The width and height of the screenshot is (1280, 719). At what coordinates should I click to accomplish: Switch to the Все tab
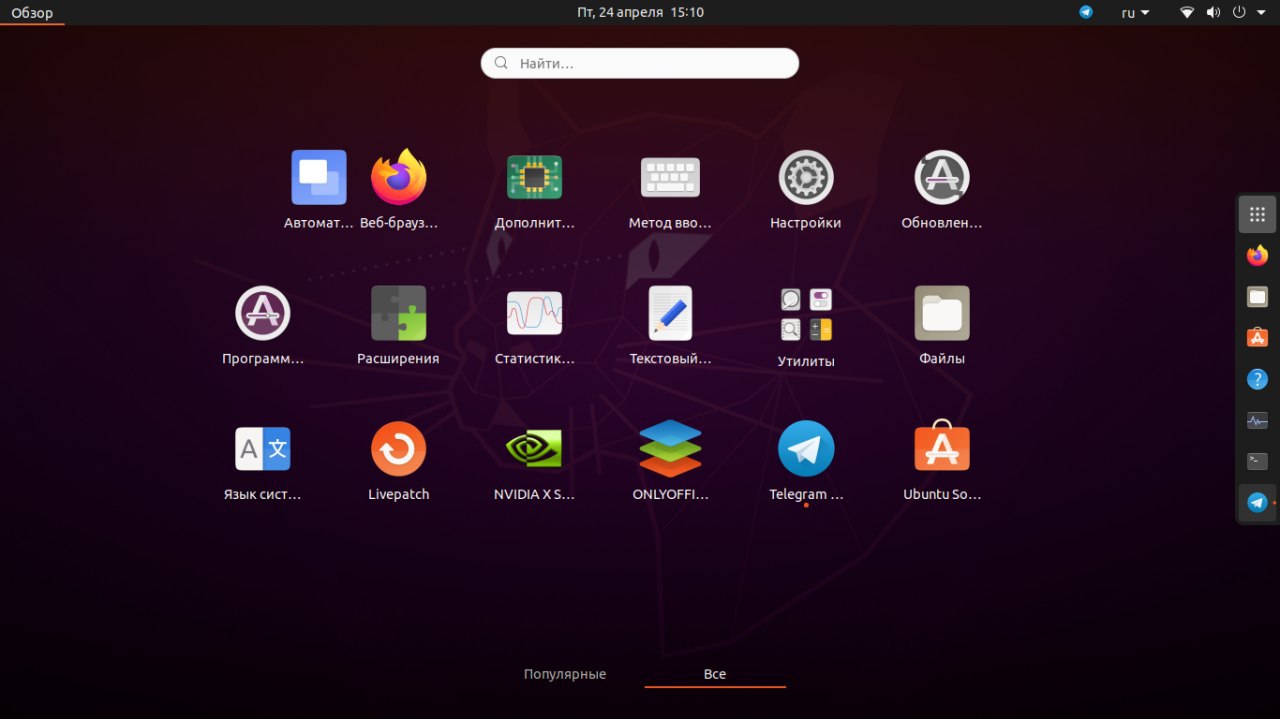[x=715, y=674]
